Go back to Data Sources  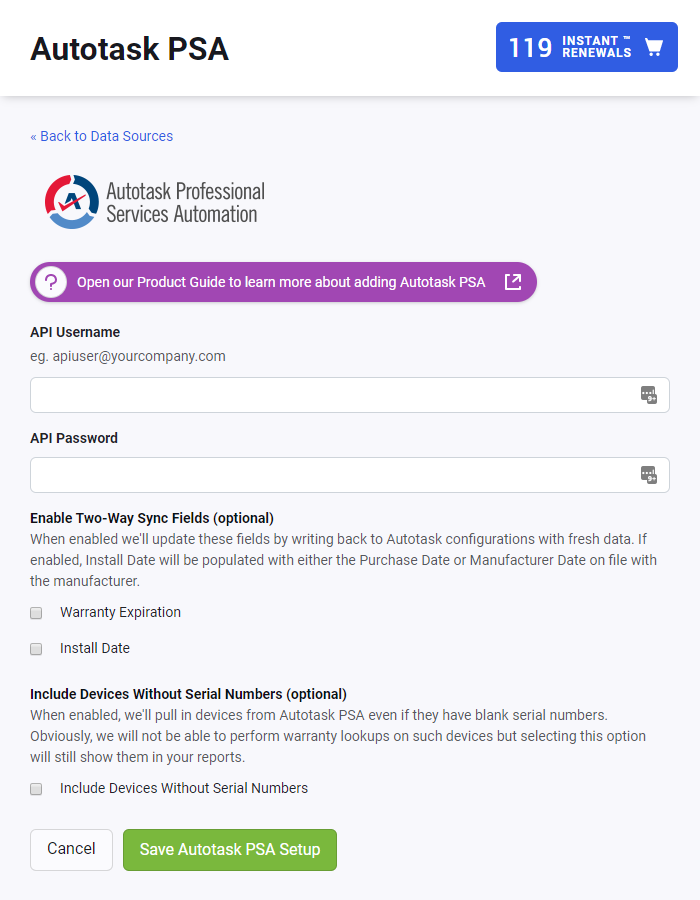[x=102, y=136]
